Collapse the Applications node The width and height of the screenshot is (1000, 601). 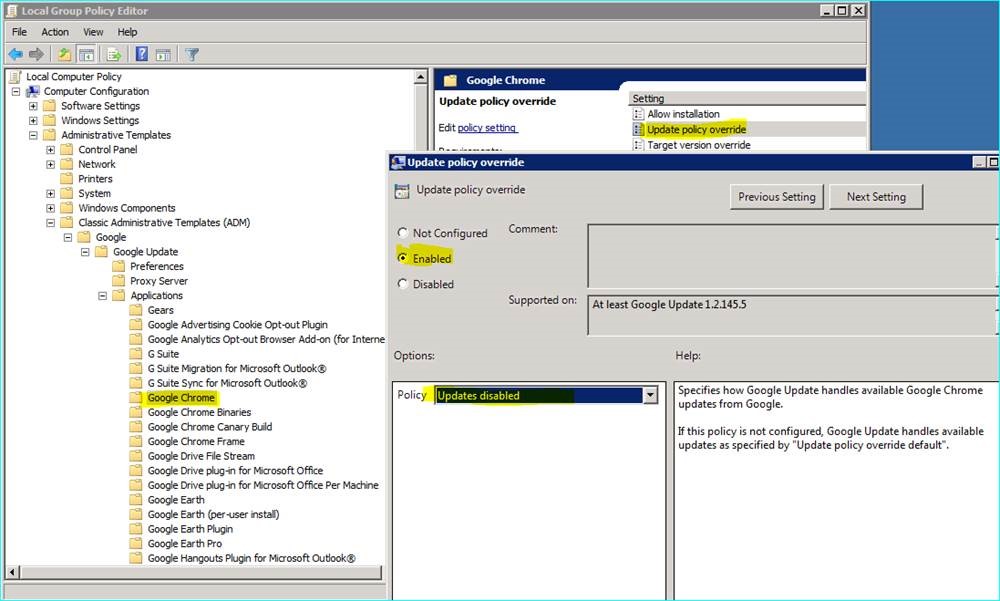point(102,295)
